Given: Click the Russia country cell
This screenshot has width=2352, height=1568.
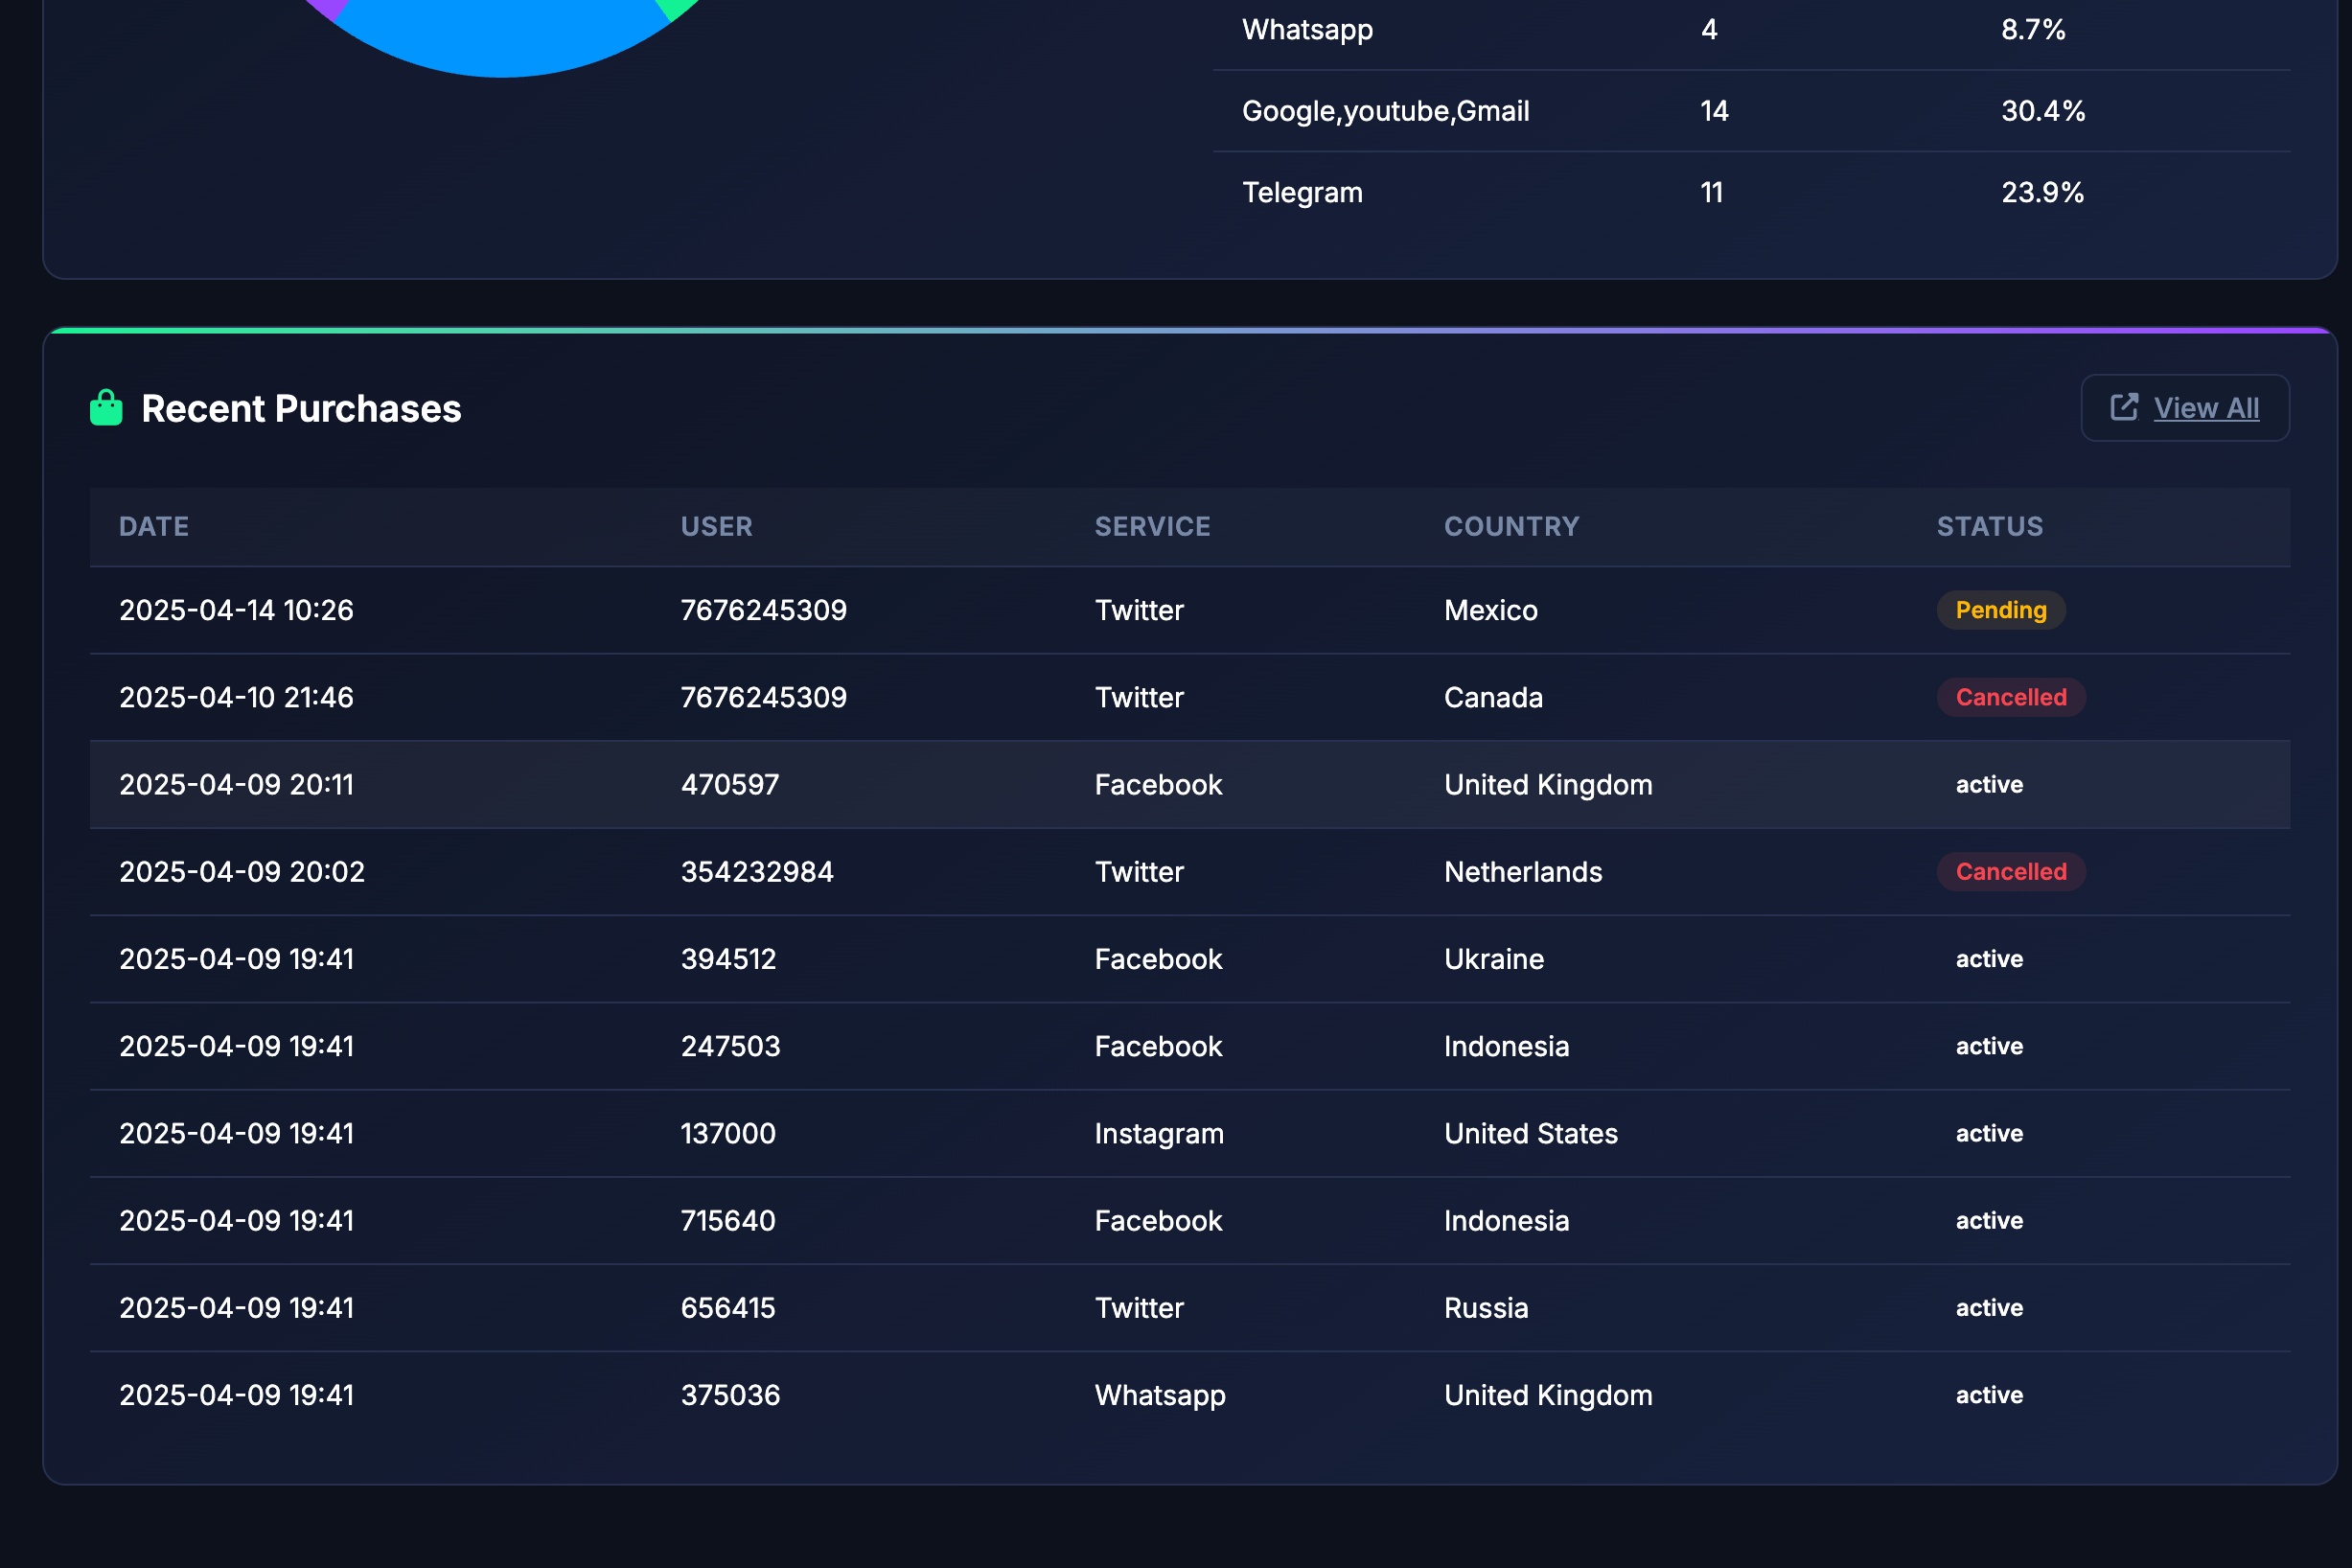Looking at the screenshot, I should pos(1486,1308).
